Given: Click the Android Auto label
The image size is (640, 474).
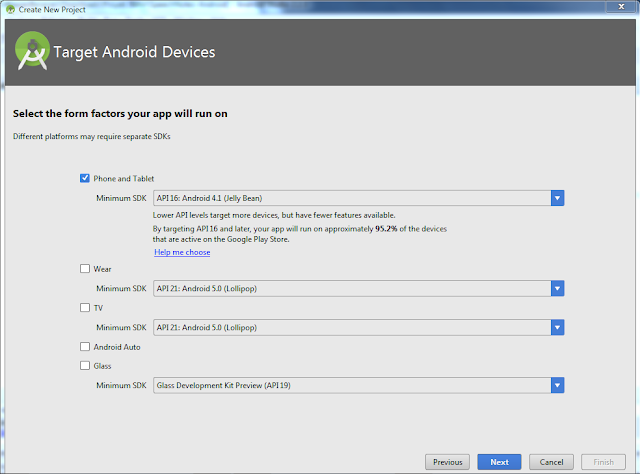Looking at the screenshot, I should tap(117, 347).
